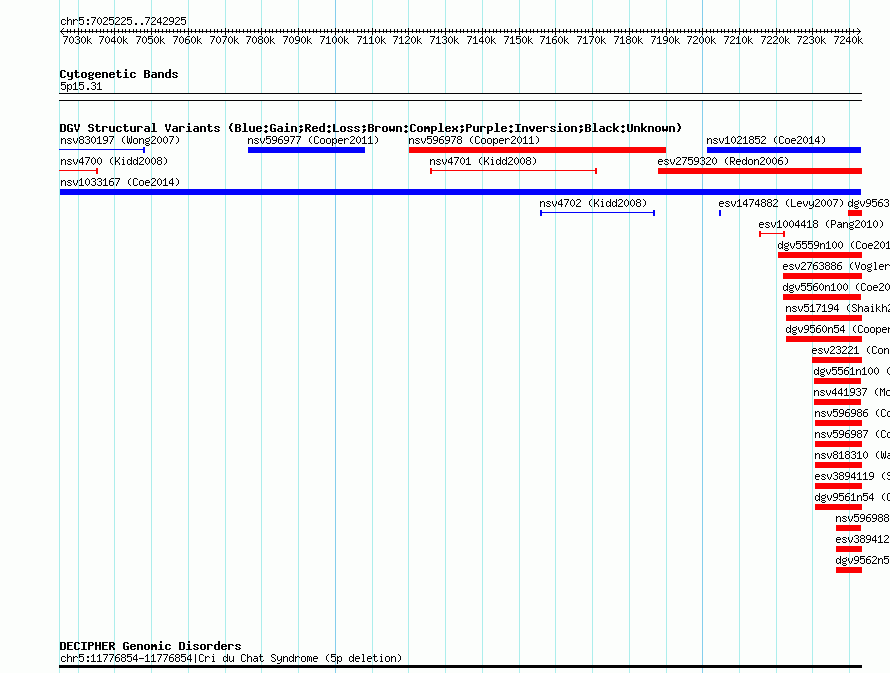Click the red nsv596978 loss bar
This screenshot has width=890, height=673.
click(537, 150)
